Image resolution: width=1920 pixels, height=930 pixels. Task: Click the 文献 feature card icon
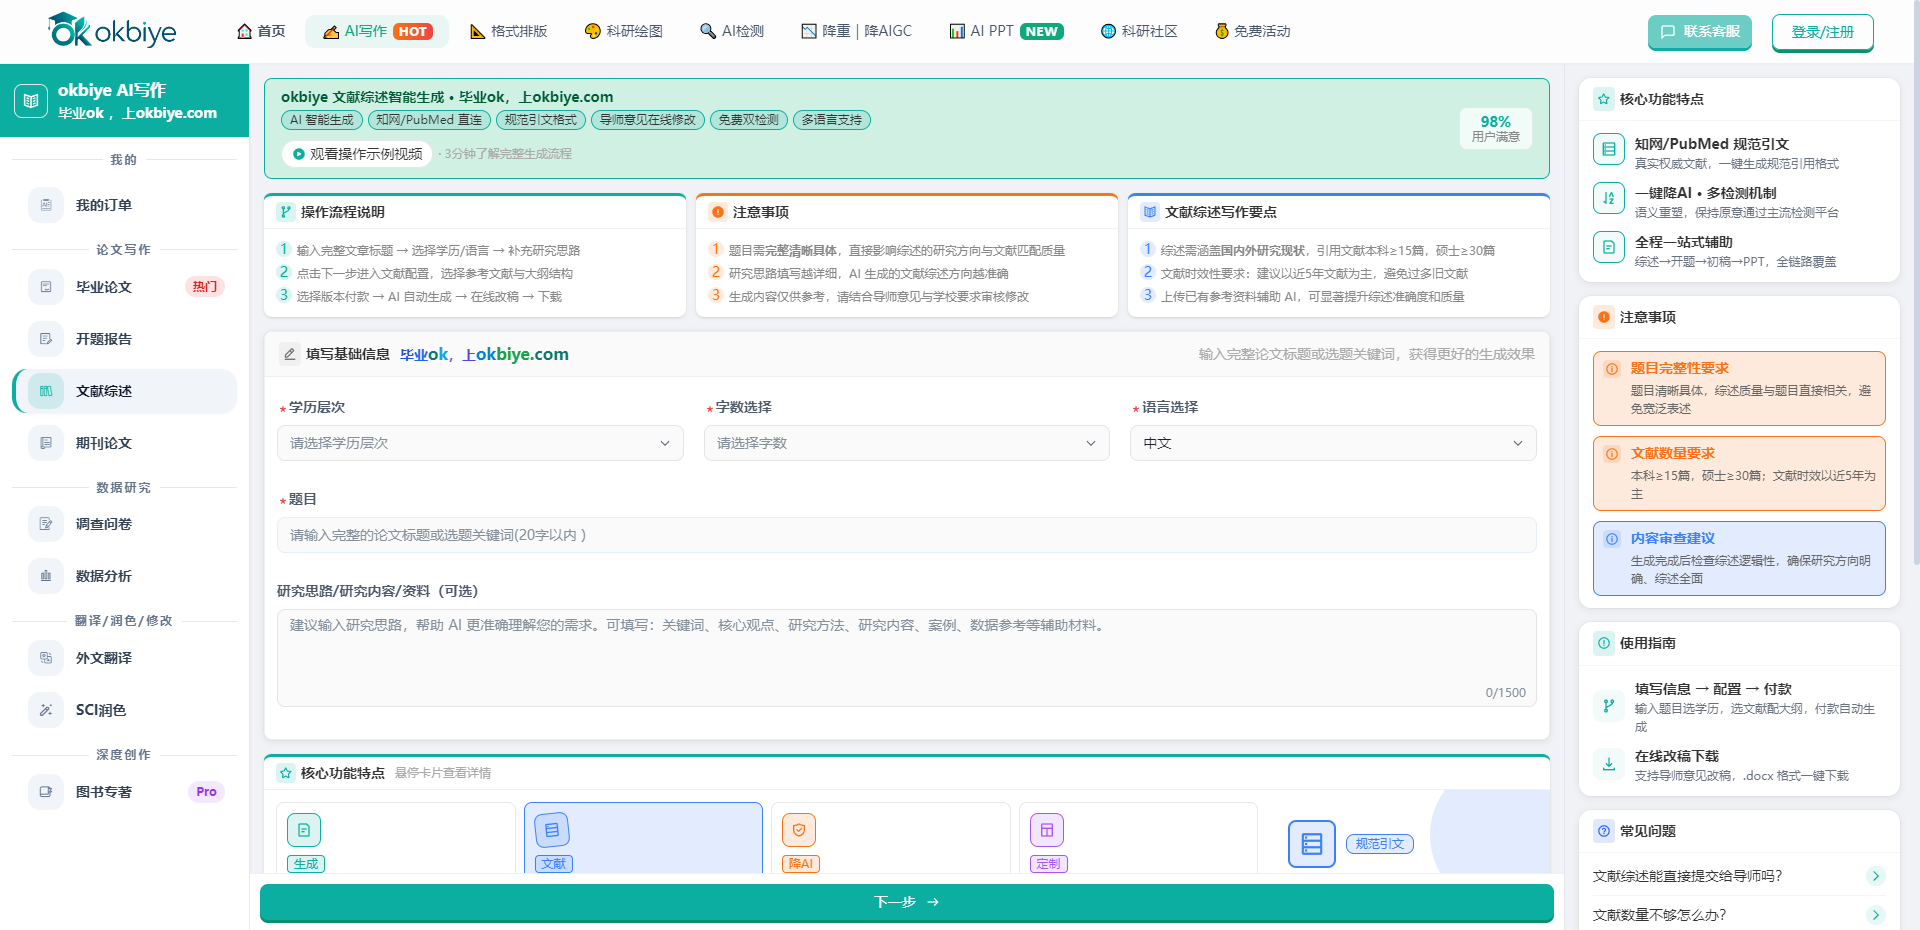coord(552,830)
